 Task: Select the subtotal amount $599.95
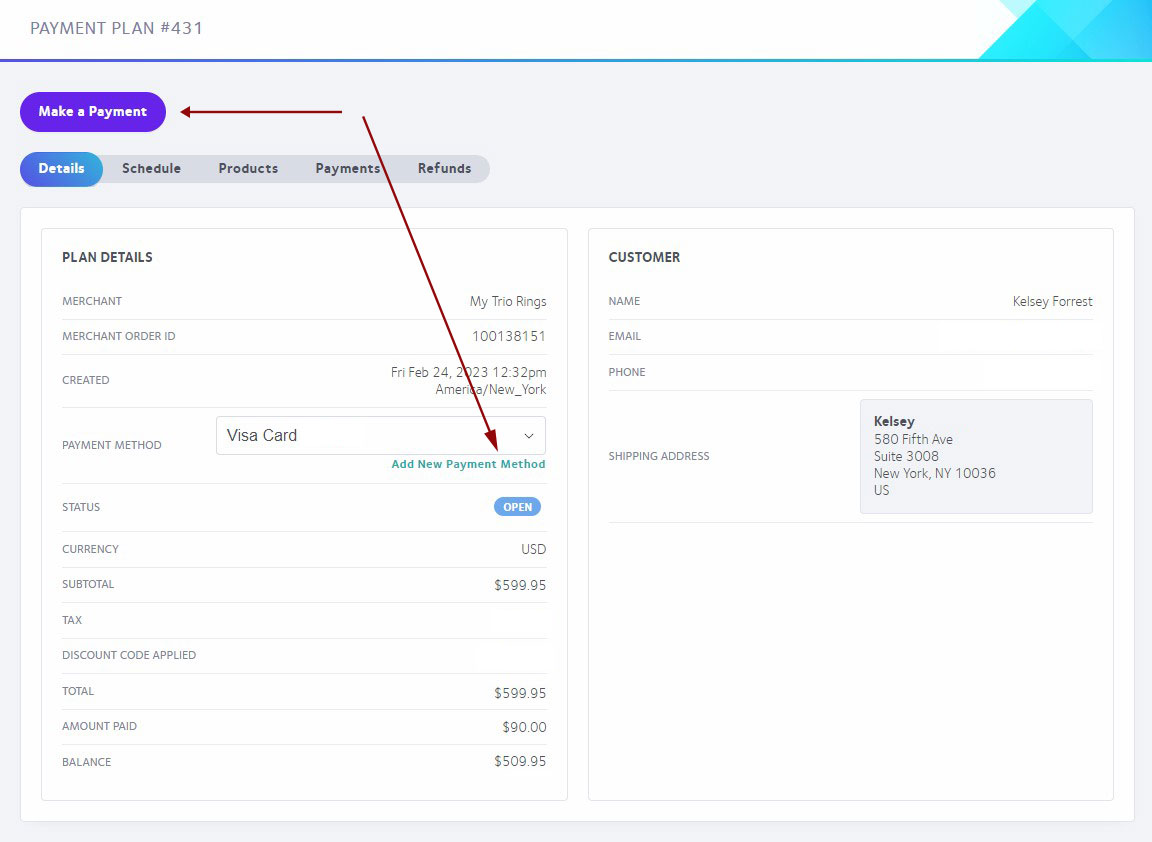point(520,586)
